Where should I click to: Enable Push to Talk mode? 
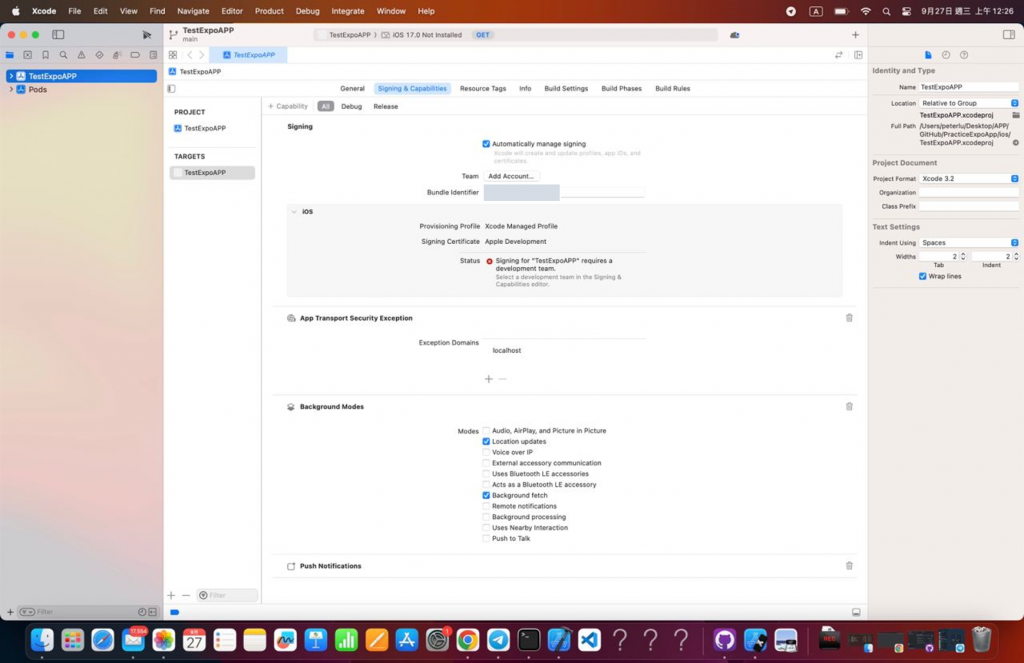(x=486, y=538)
